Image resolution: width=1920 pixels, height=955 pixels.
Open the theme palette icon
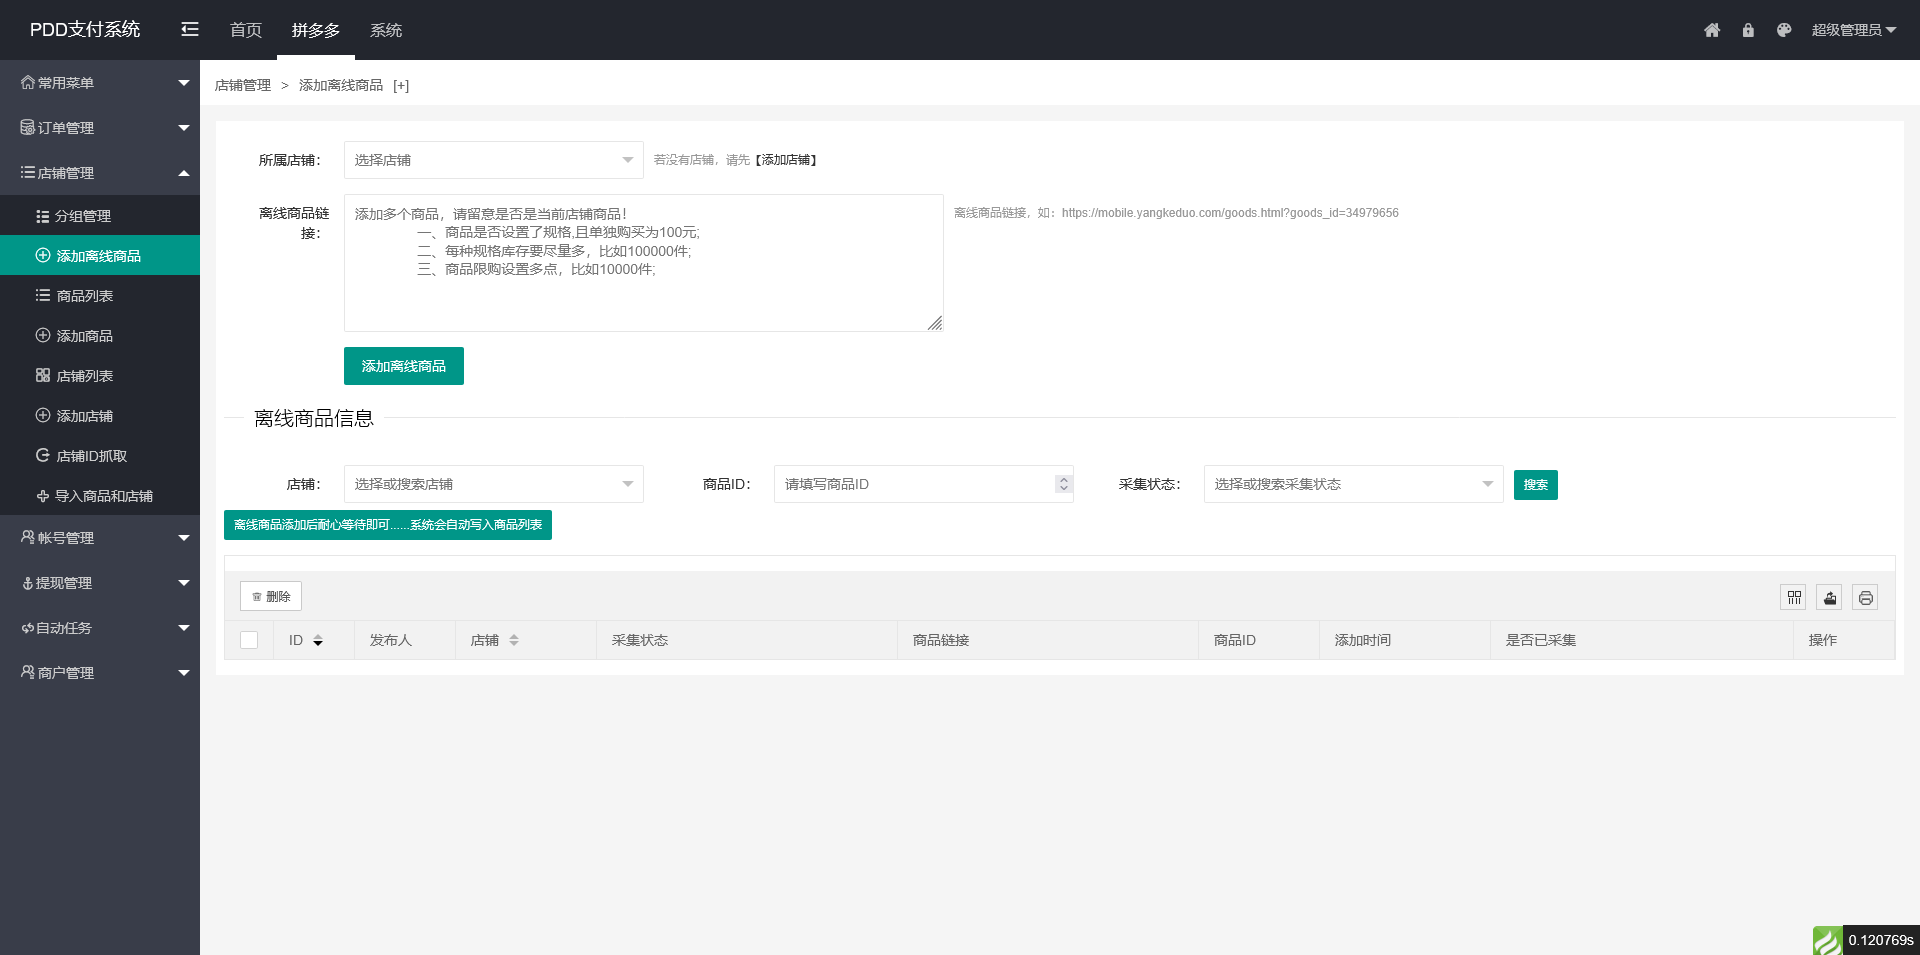pos(1784,30)
